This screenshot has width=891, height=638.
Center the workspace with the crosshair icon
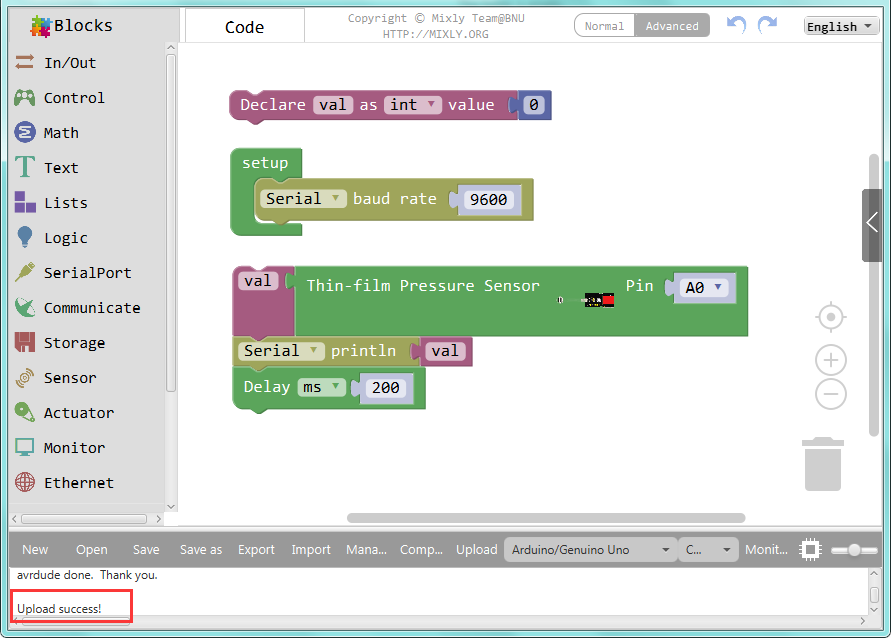point(830,318)
